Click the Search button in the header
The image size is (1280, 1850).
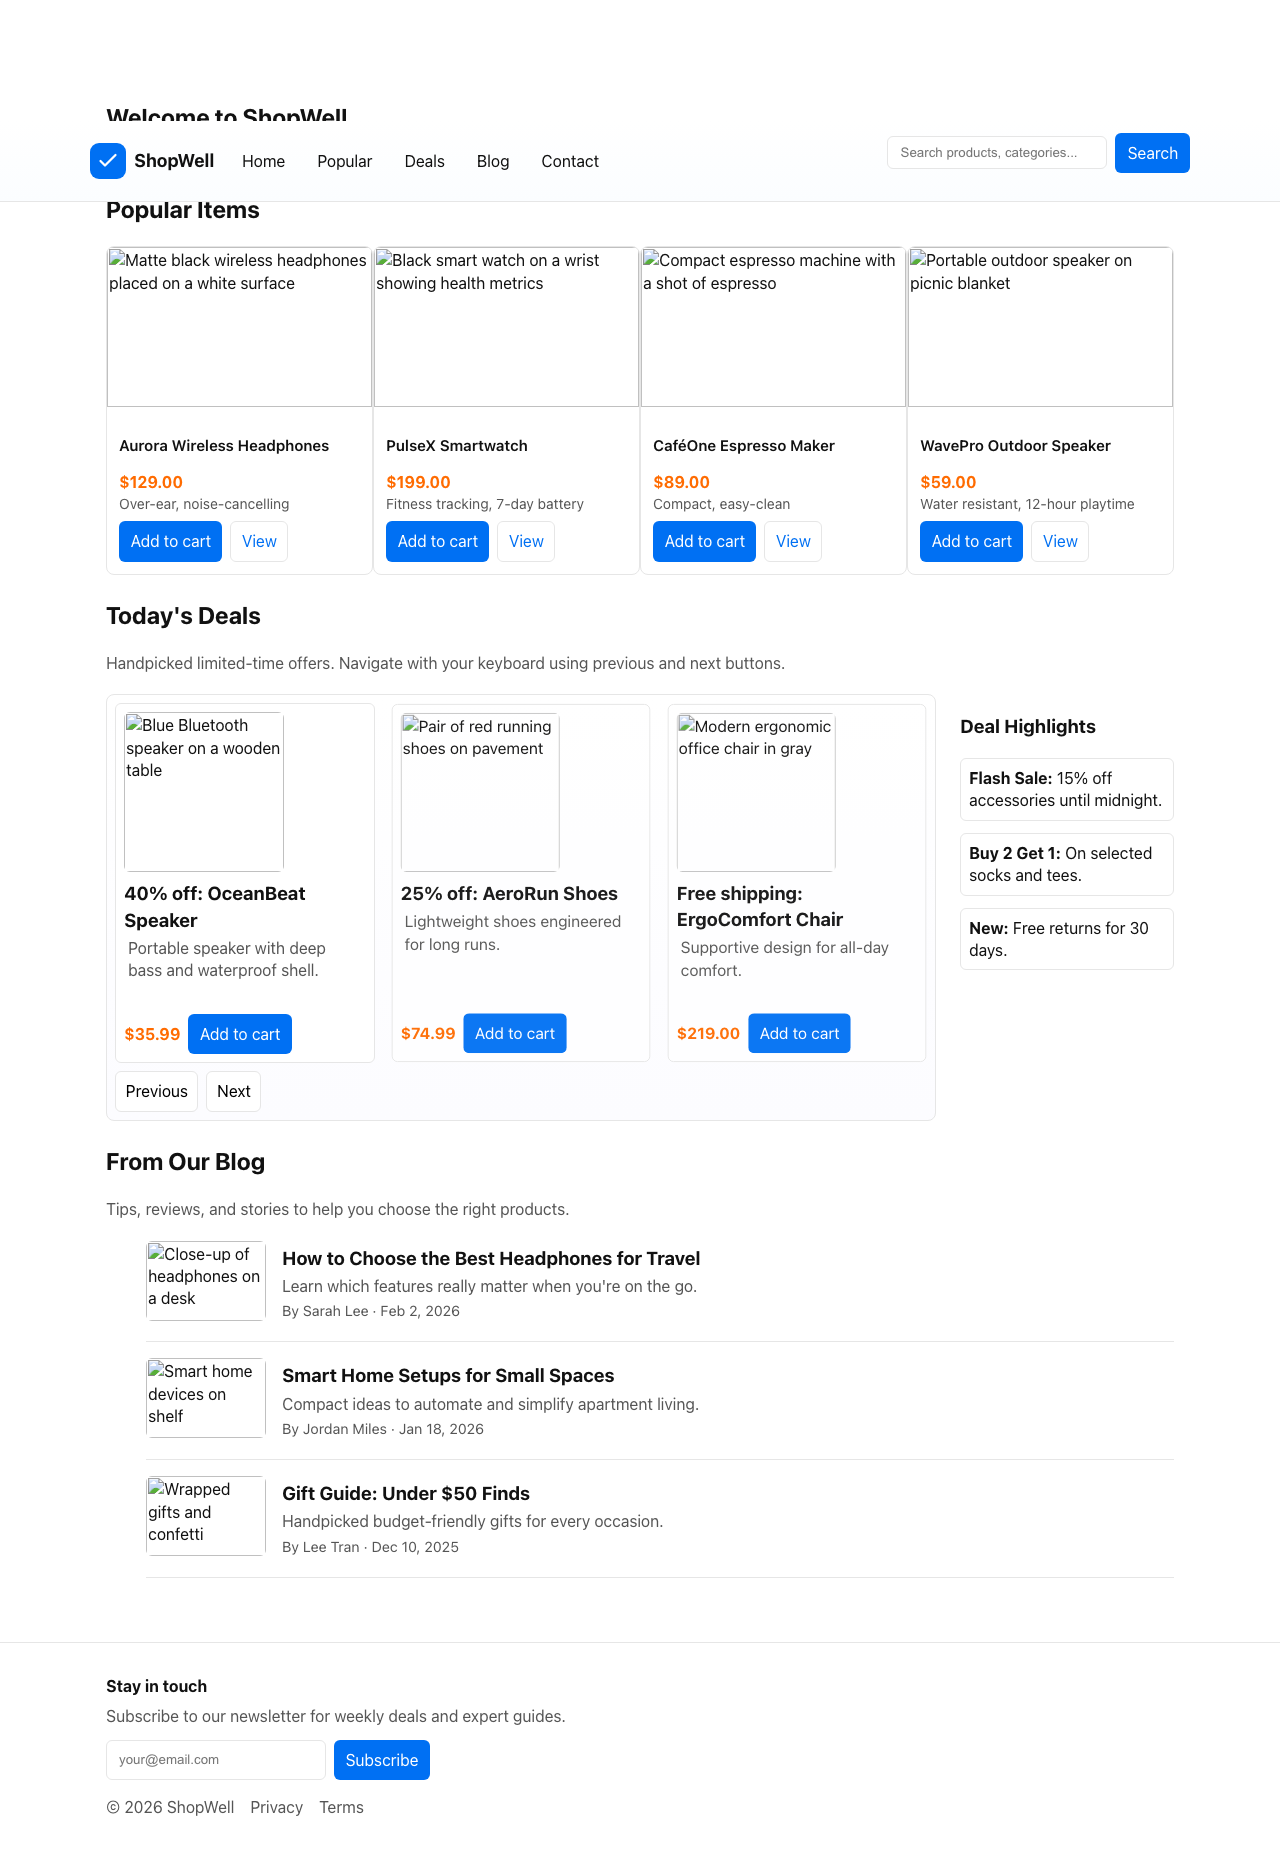1151,153
